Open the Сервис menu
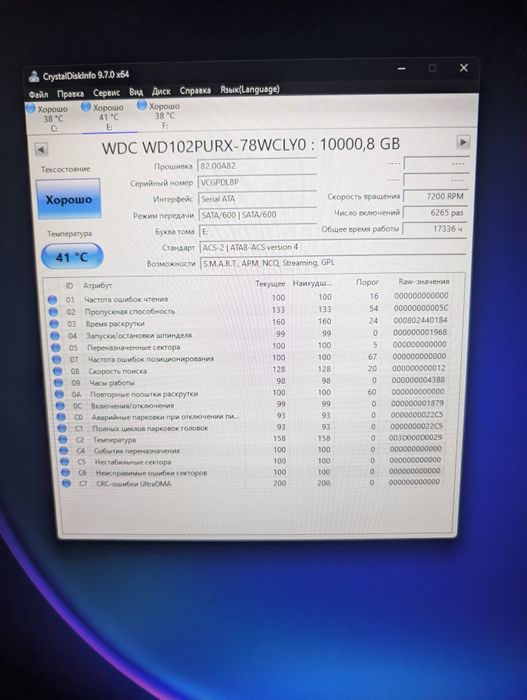527x700 pixels. (106, 92)
